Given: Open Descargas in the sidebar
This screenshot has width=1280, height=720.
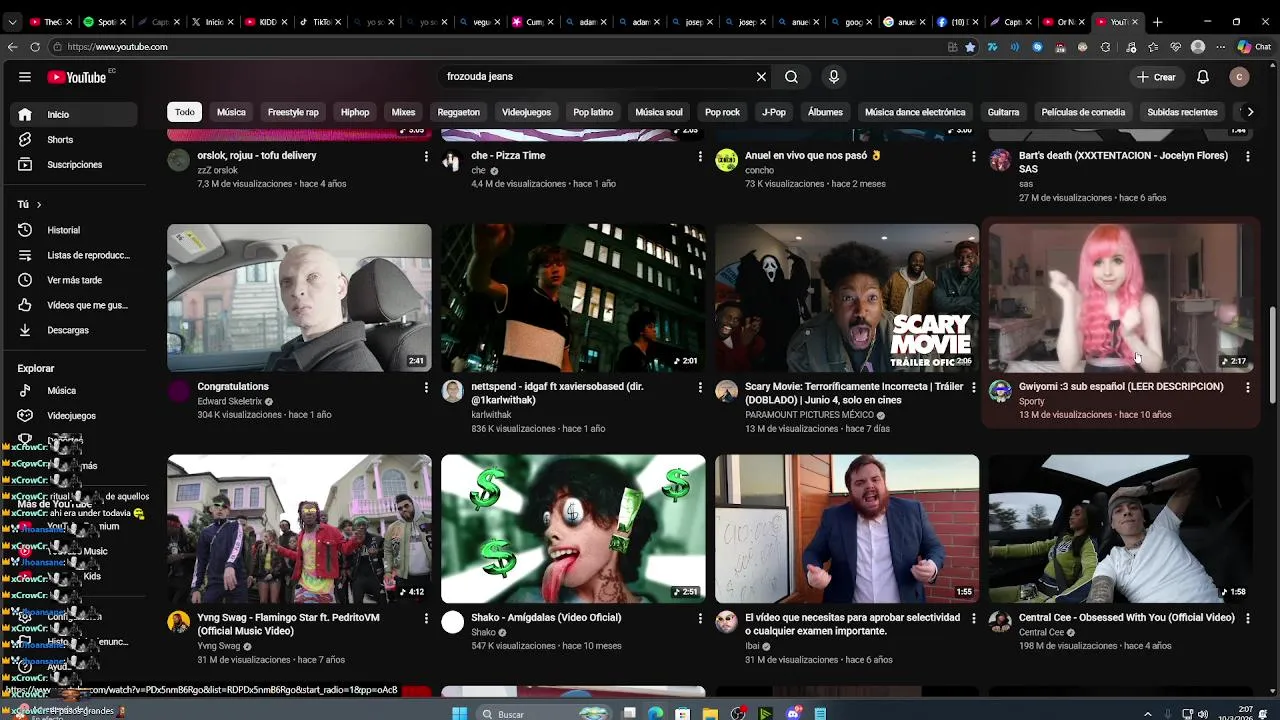Looking at the screenshot, I should point(72,330).
